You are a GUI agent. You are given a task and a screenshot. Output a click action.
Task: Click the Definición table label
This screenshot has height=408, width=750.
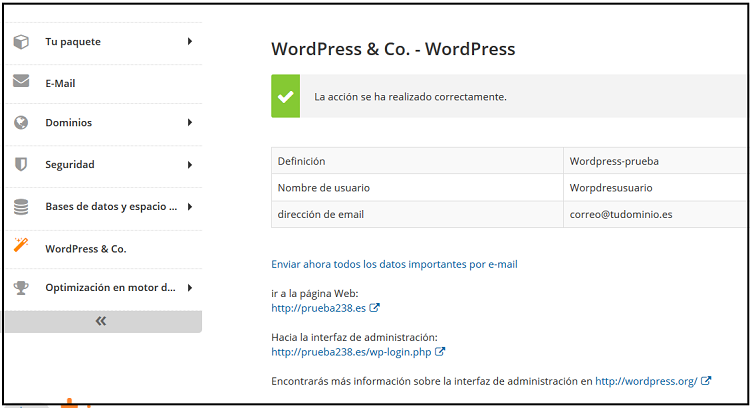pyautogui.click(x=301, y=161)
